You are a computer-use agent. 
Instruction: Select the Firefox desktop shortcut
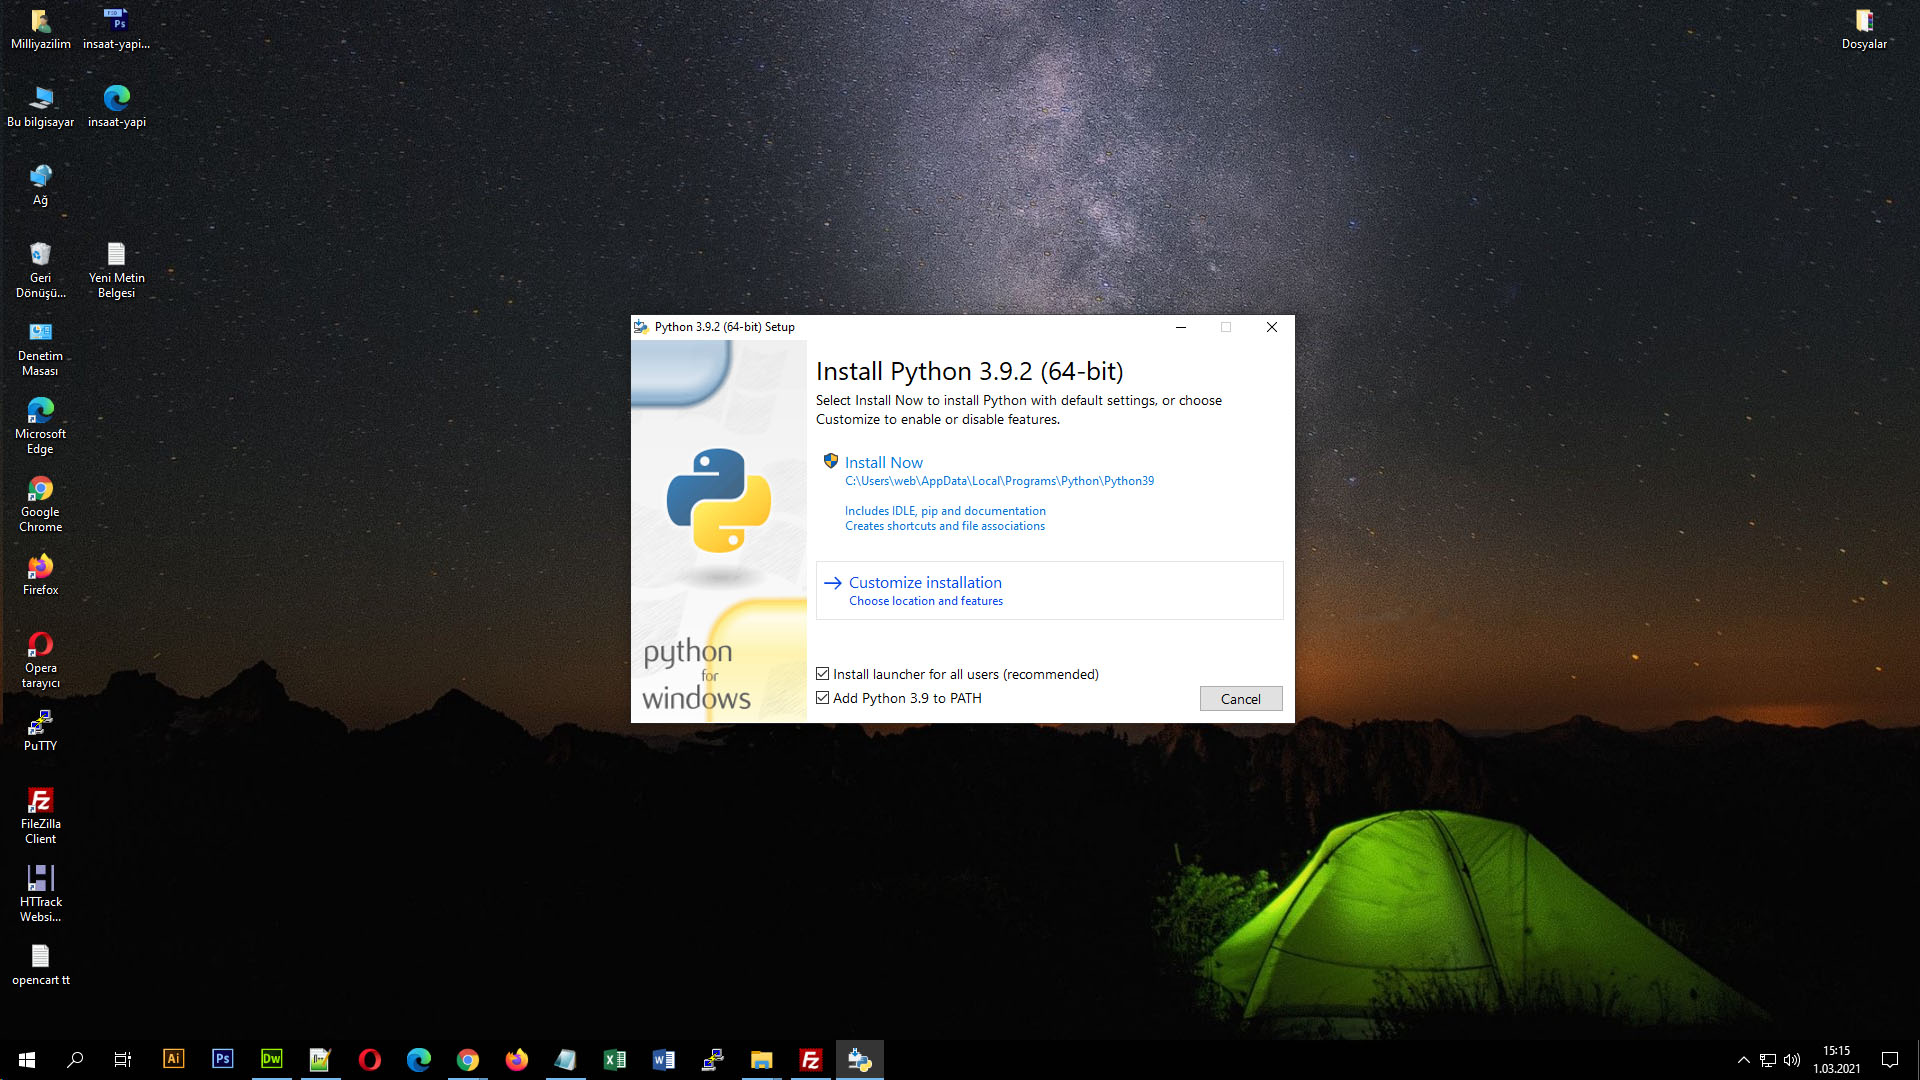point(40,574)
